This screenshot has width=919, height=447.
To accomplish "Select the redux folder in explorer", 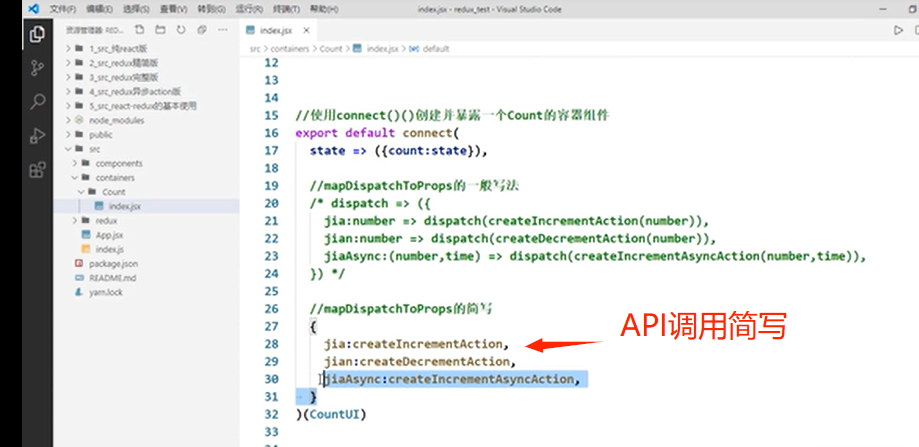I will 107,221.
